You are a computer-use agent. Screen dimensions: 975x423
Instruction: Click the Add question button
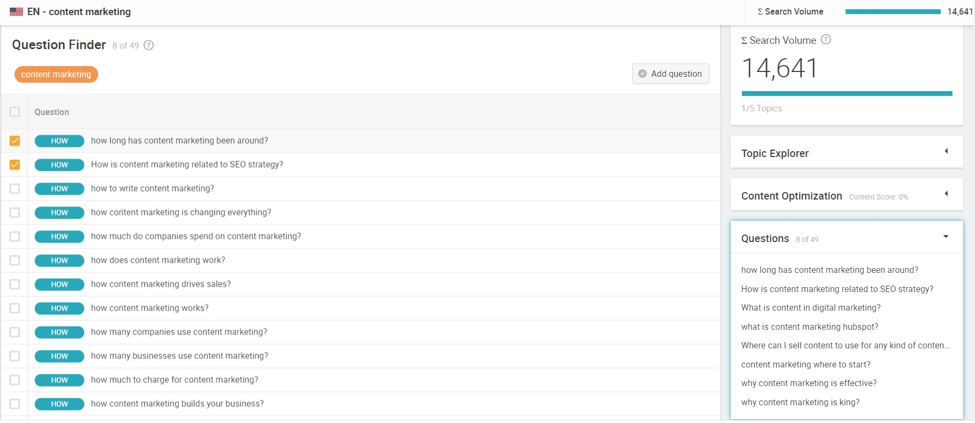click(x=670, y=73)
